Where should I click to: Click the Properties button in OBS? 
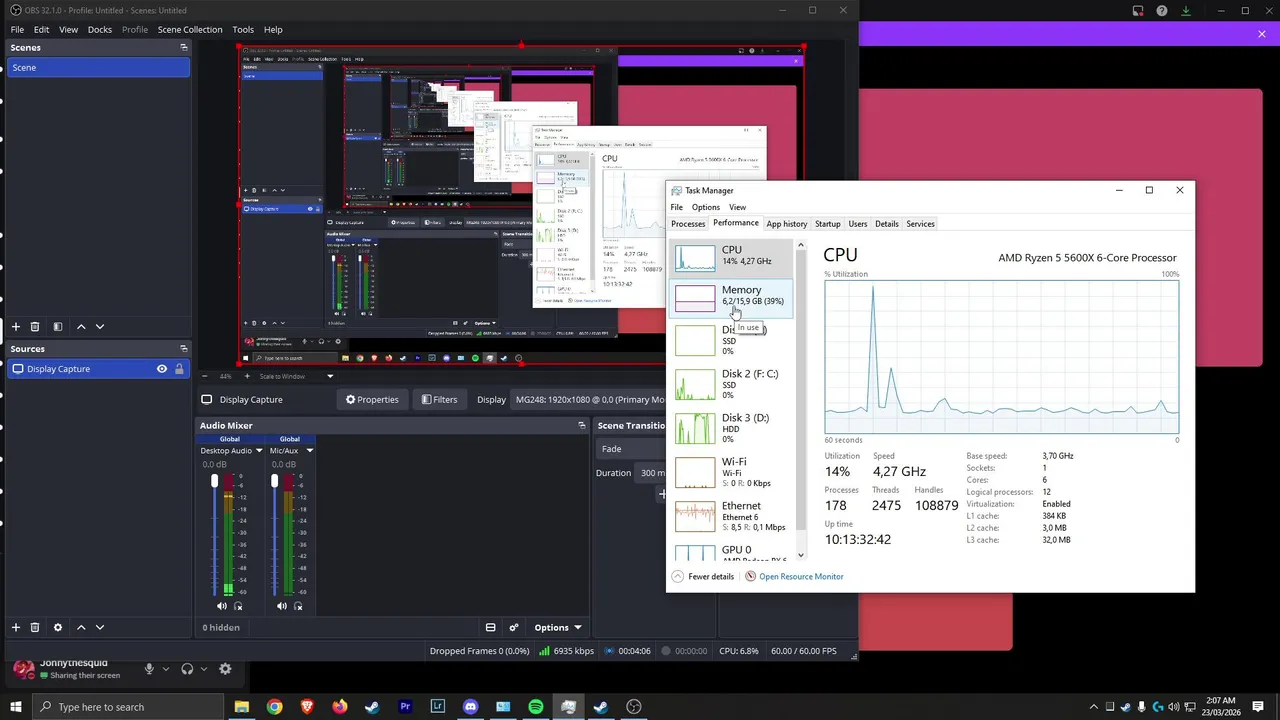click(372, 400)
